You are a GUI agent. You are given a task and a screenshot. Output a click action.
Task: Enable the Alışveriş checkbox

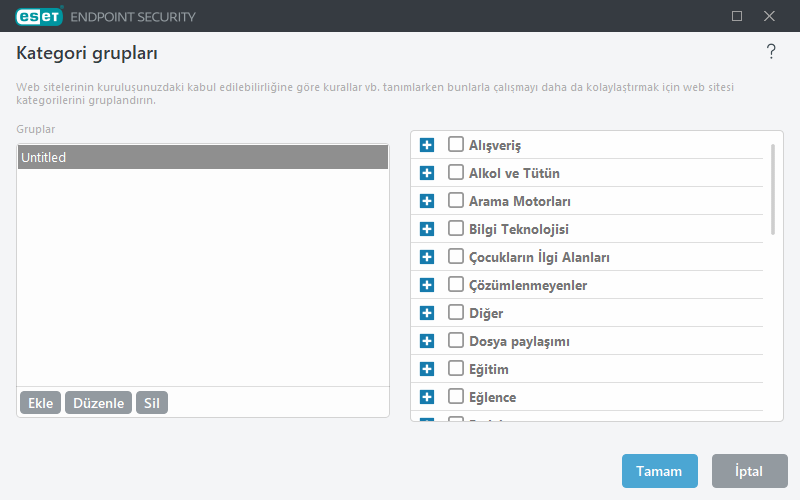pos(456,145)
